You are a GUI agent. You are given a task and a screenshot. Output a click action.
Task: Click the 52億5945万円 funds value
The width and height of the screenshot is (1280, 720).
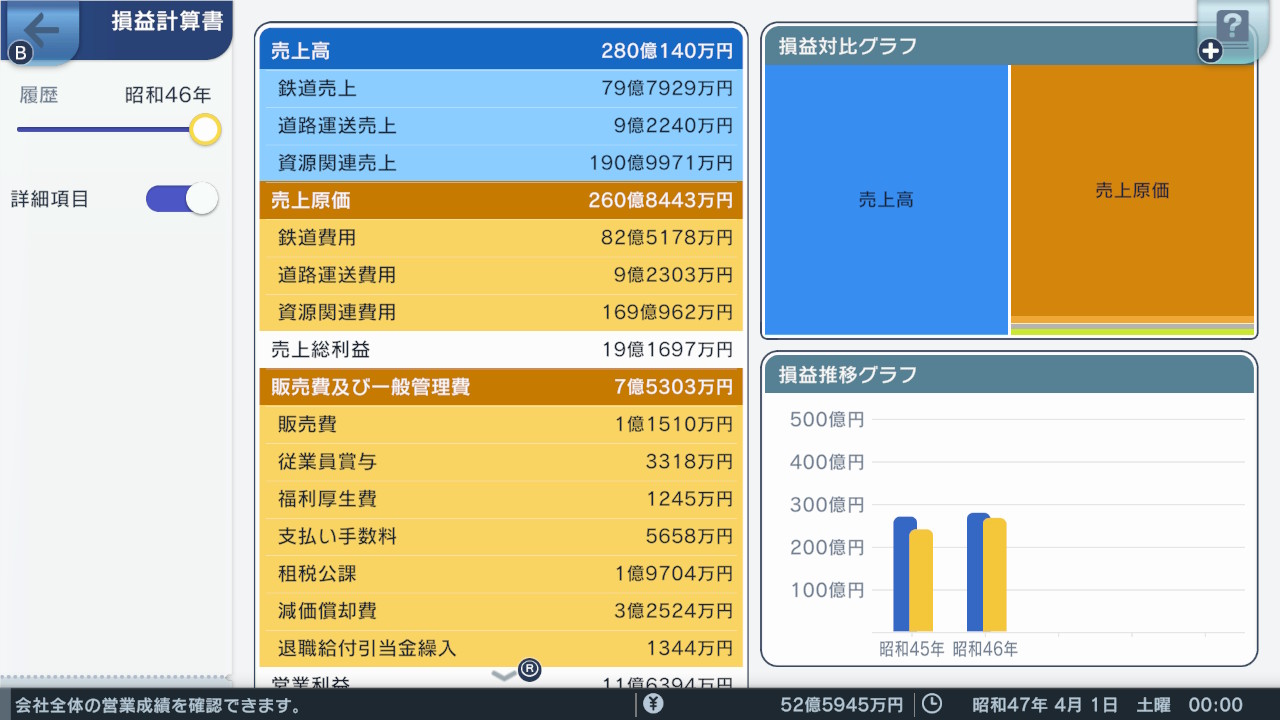click(841, 705)
